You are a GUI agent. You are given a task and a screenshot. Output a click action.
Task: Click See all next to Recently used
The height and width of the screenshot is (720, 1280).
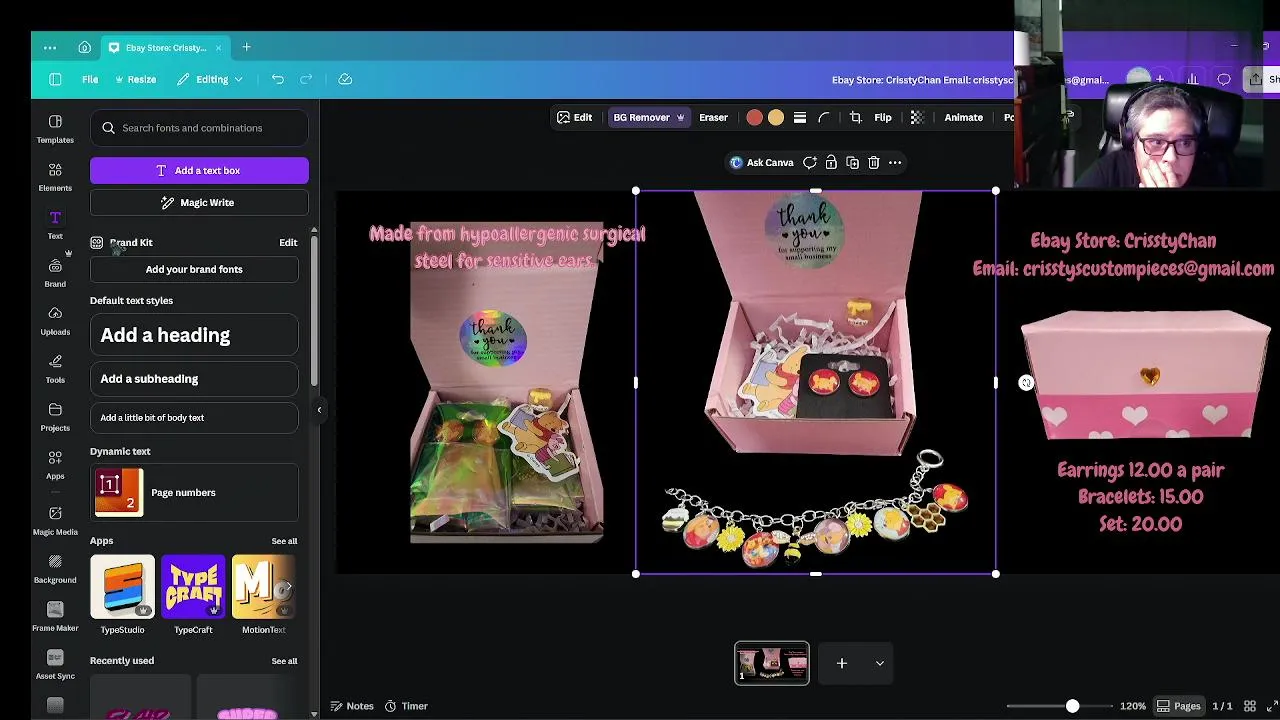tap(284, 661)
